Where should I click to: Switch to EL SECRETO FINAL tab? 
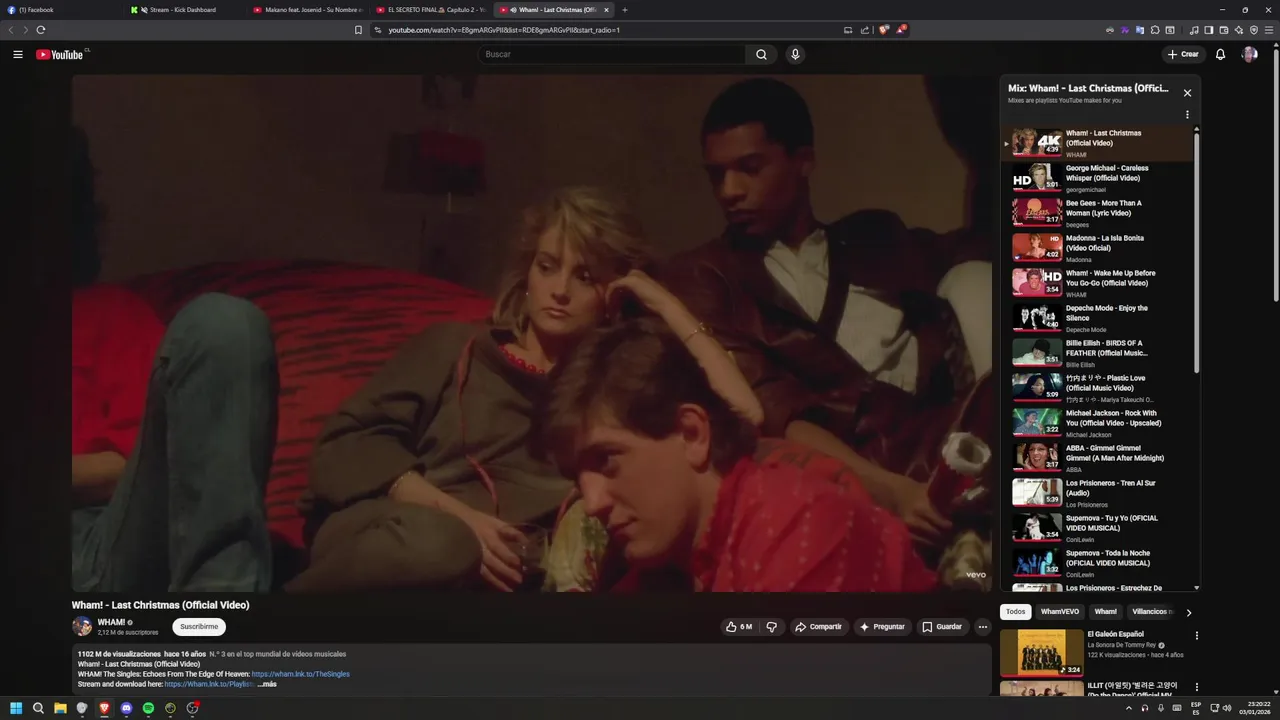431,10
